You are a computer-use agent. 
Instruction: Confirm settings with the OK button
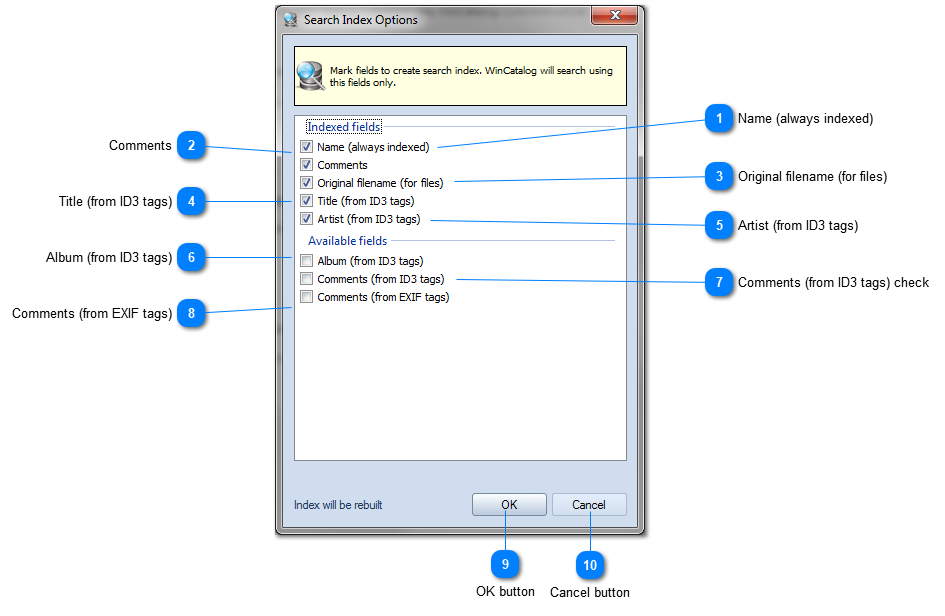pyautogui.click(x=509, y=504)
